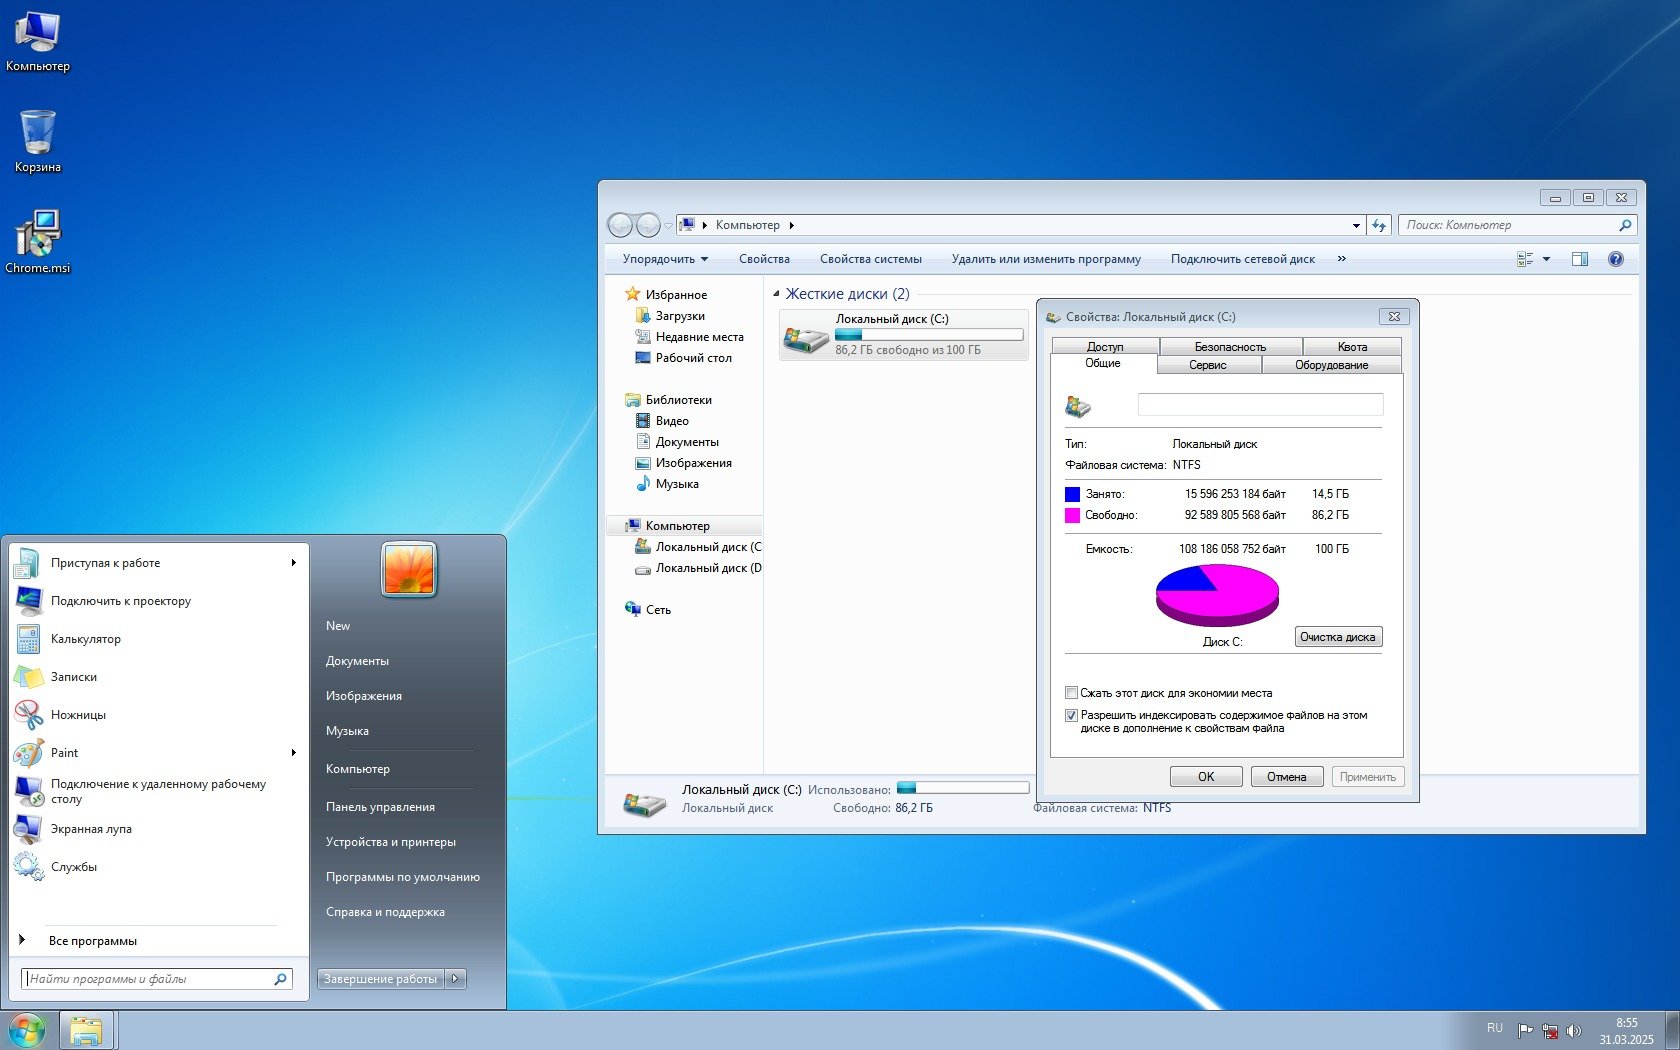Open the shutdown options arrow button
This screenshot has width=1680, height=1050.
[x=455, y=979]
